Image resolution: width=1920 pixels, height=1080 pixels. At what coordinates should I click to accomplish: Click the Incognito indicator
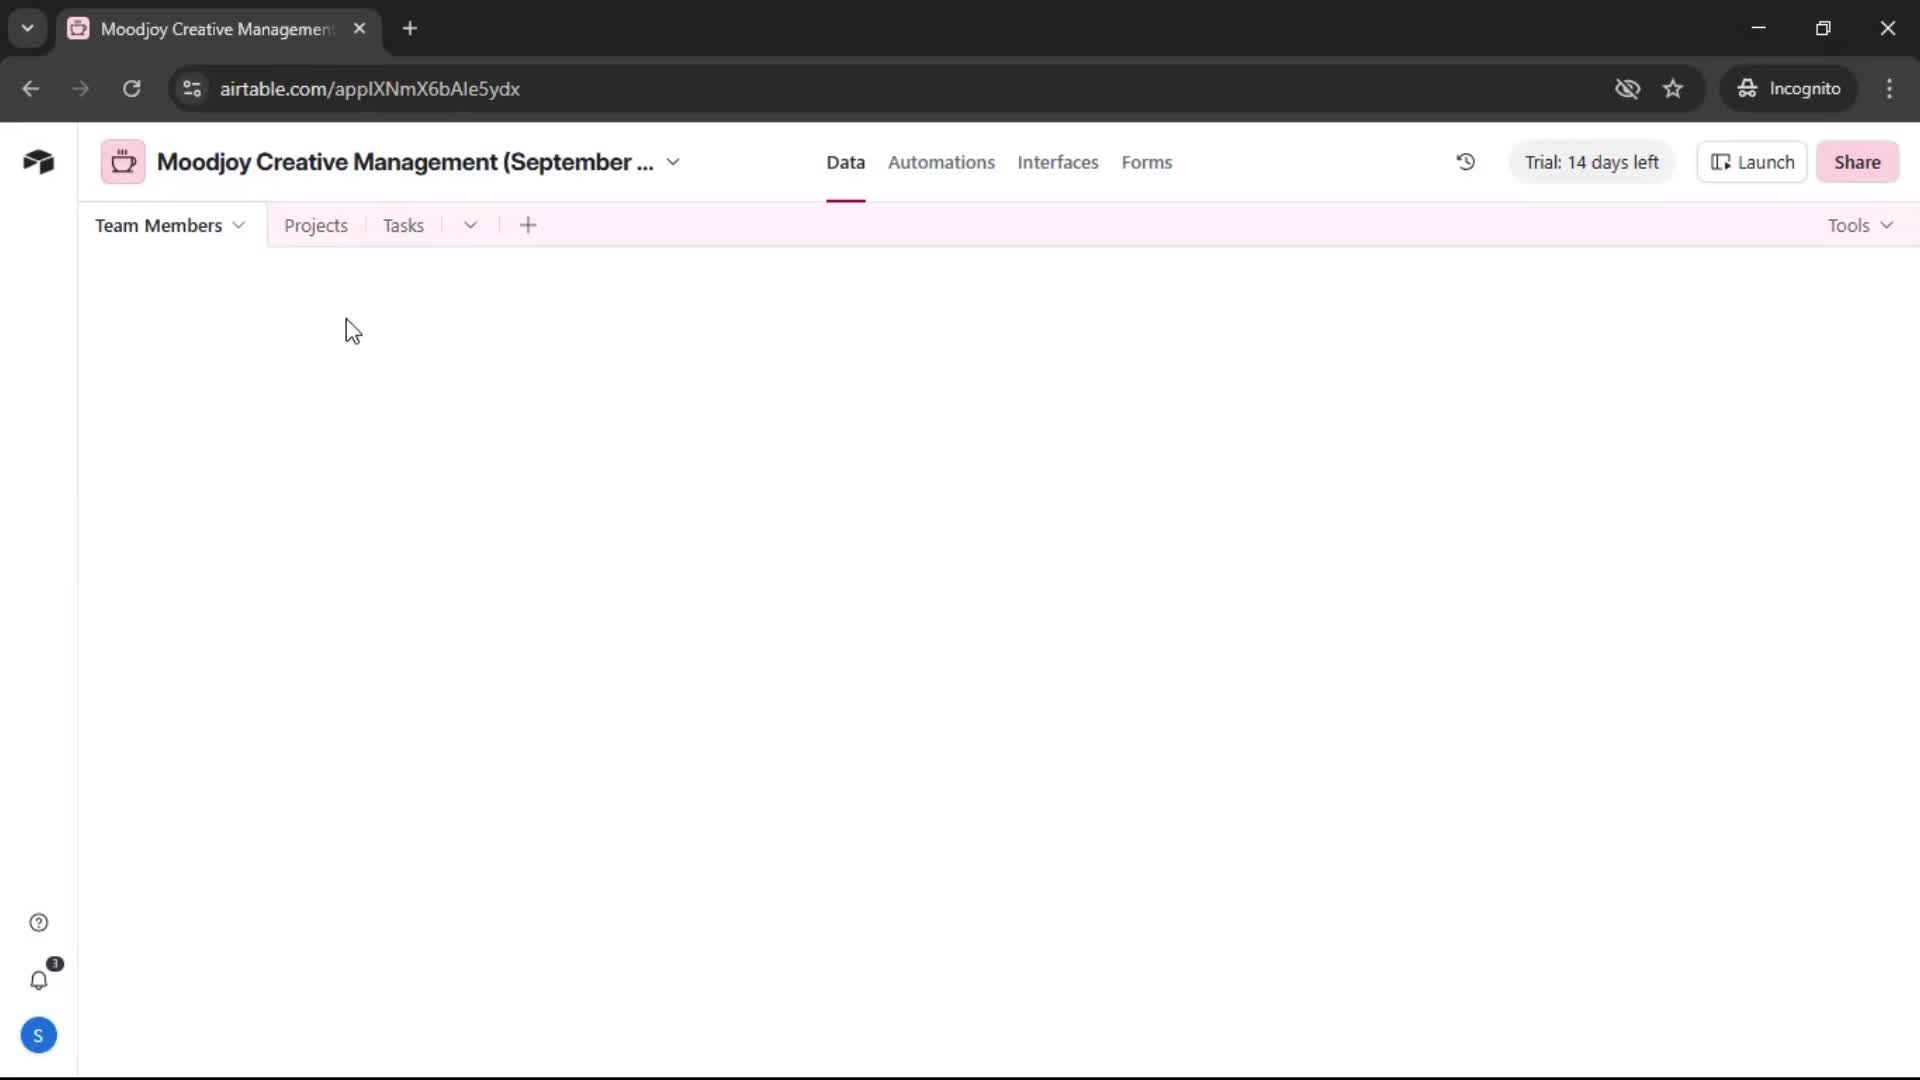[1789, 88]
